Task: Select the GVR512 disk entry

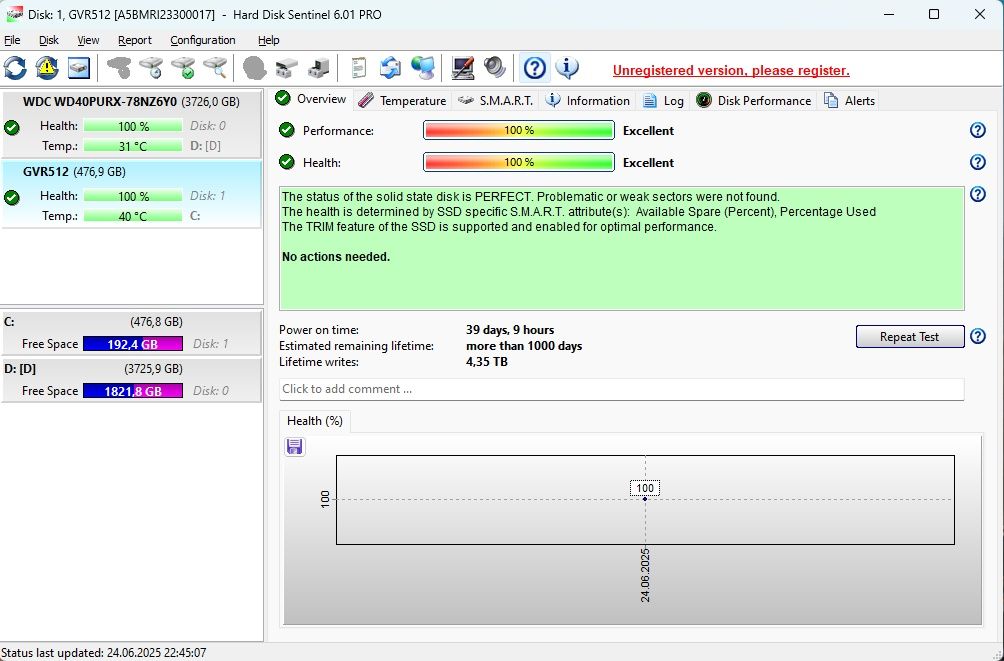Action: coord(131,194)
